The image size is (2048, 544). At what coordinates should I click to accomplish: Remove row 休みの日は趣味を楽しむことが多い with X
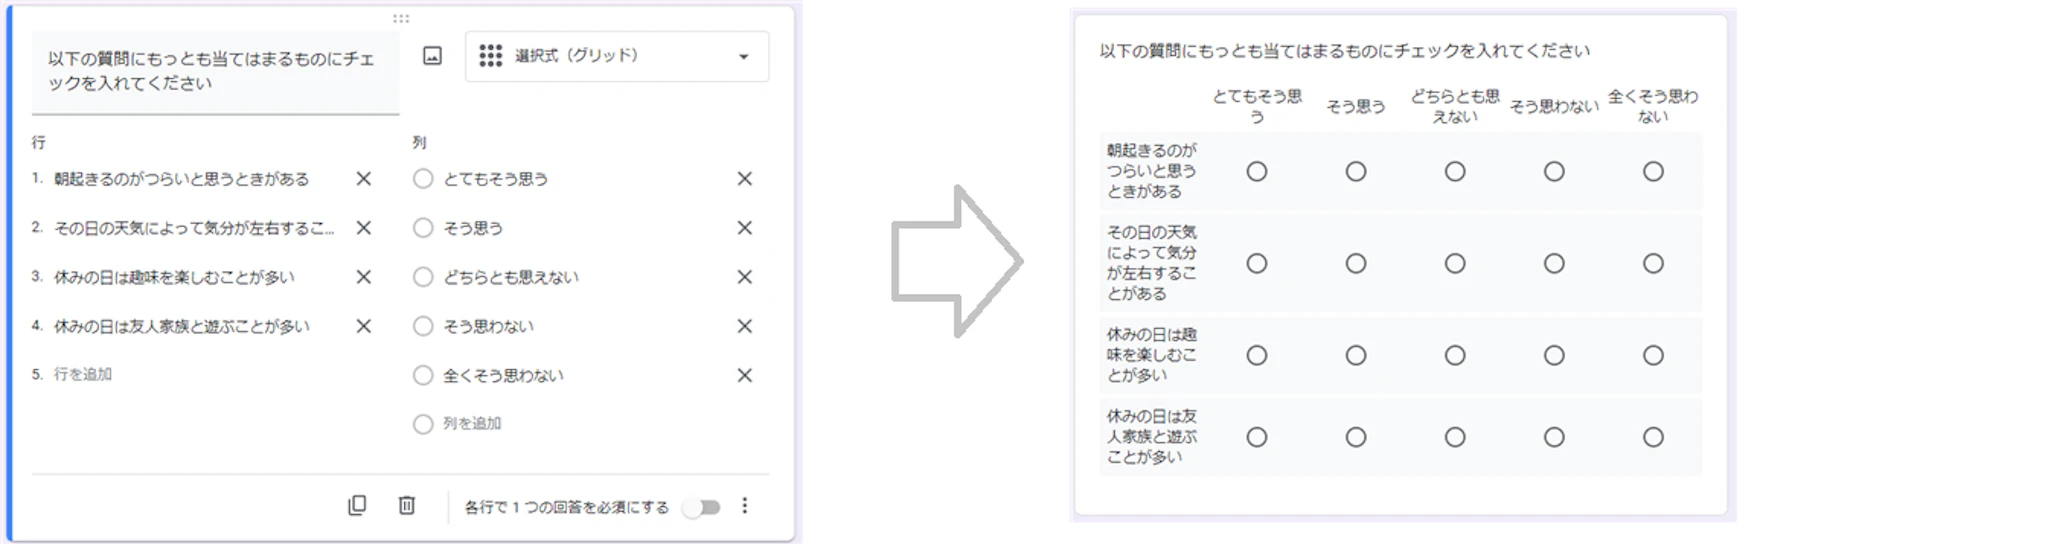(364, 277)
